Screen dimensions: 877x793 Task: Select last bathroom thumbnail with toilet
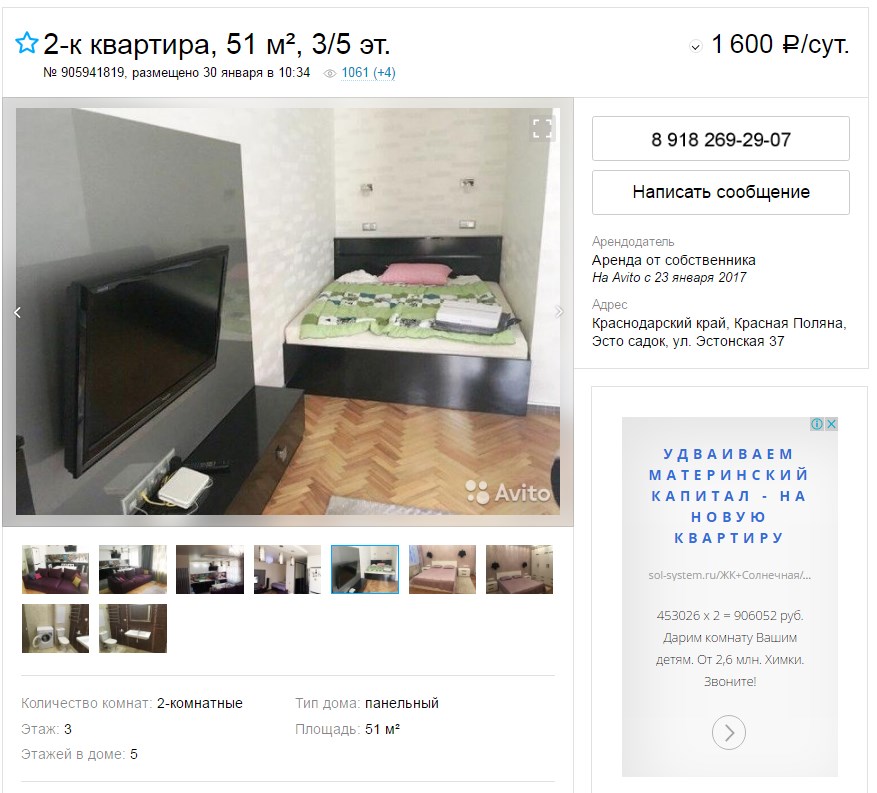133,628
